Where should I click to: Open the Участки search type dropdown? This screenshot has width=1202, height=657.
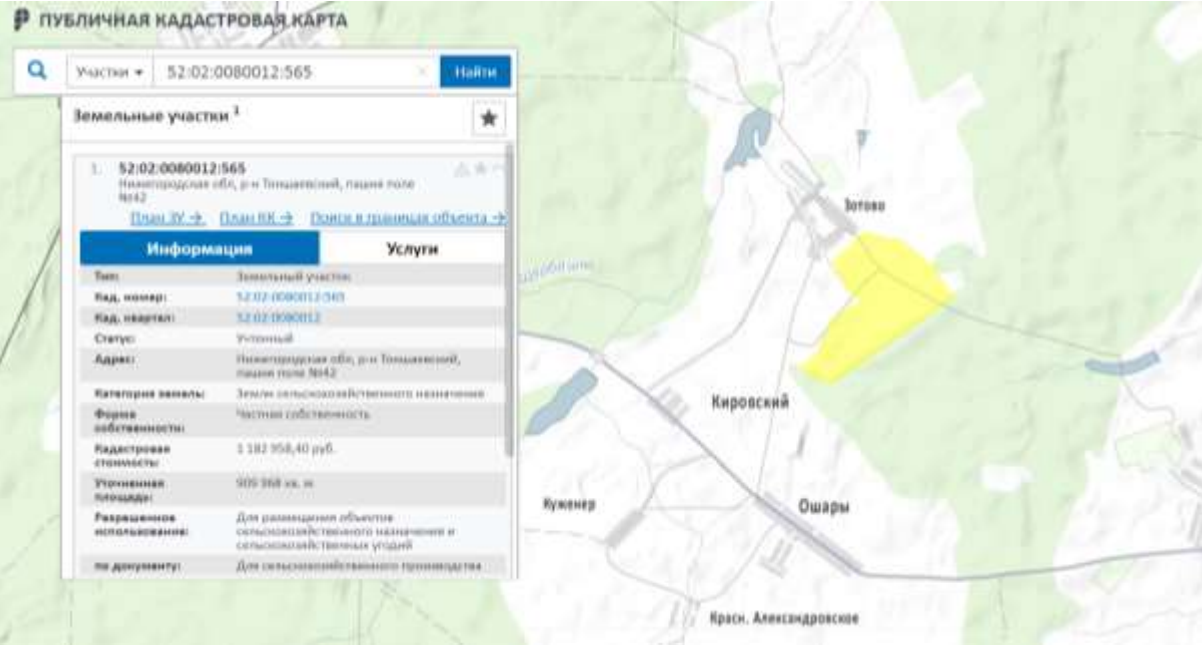point(109,73)
